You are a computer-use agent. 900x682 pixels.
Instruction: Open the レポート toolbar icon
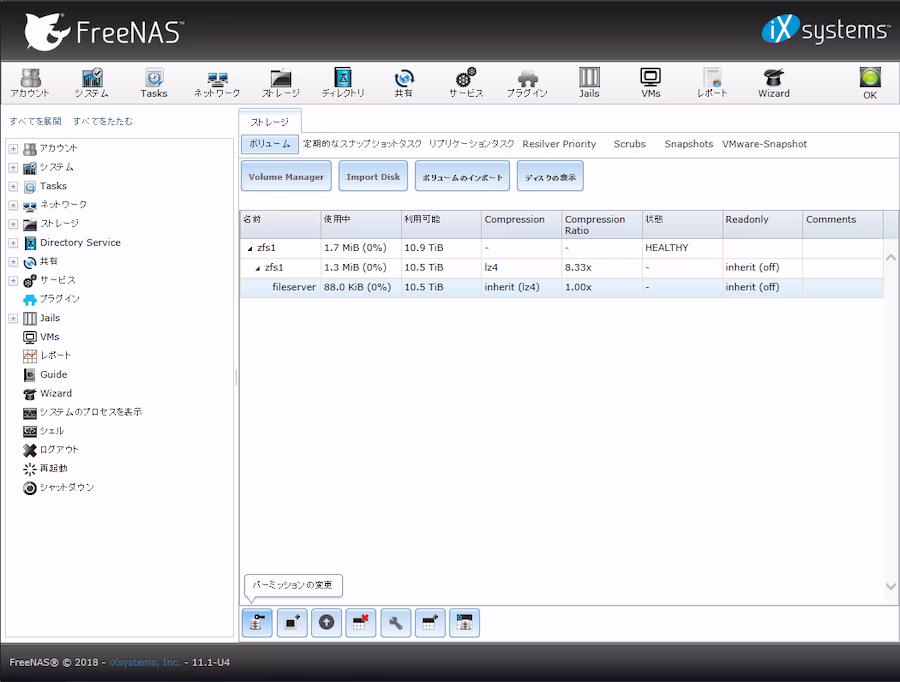tap(712, 83)
